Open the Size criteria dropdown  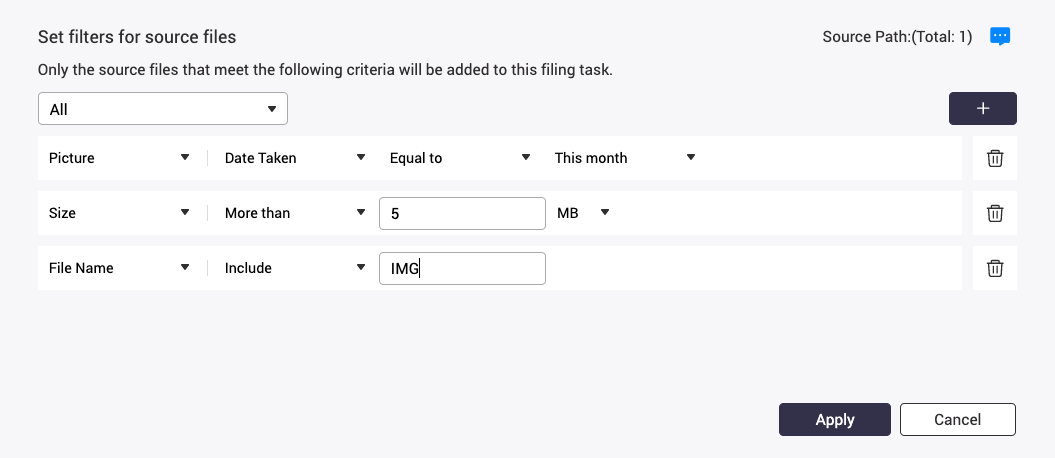[119, 213]
